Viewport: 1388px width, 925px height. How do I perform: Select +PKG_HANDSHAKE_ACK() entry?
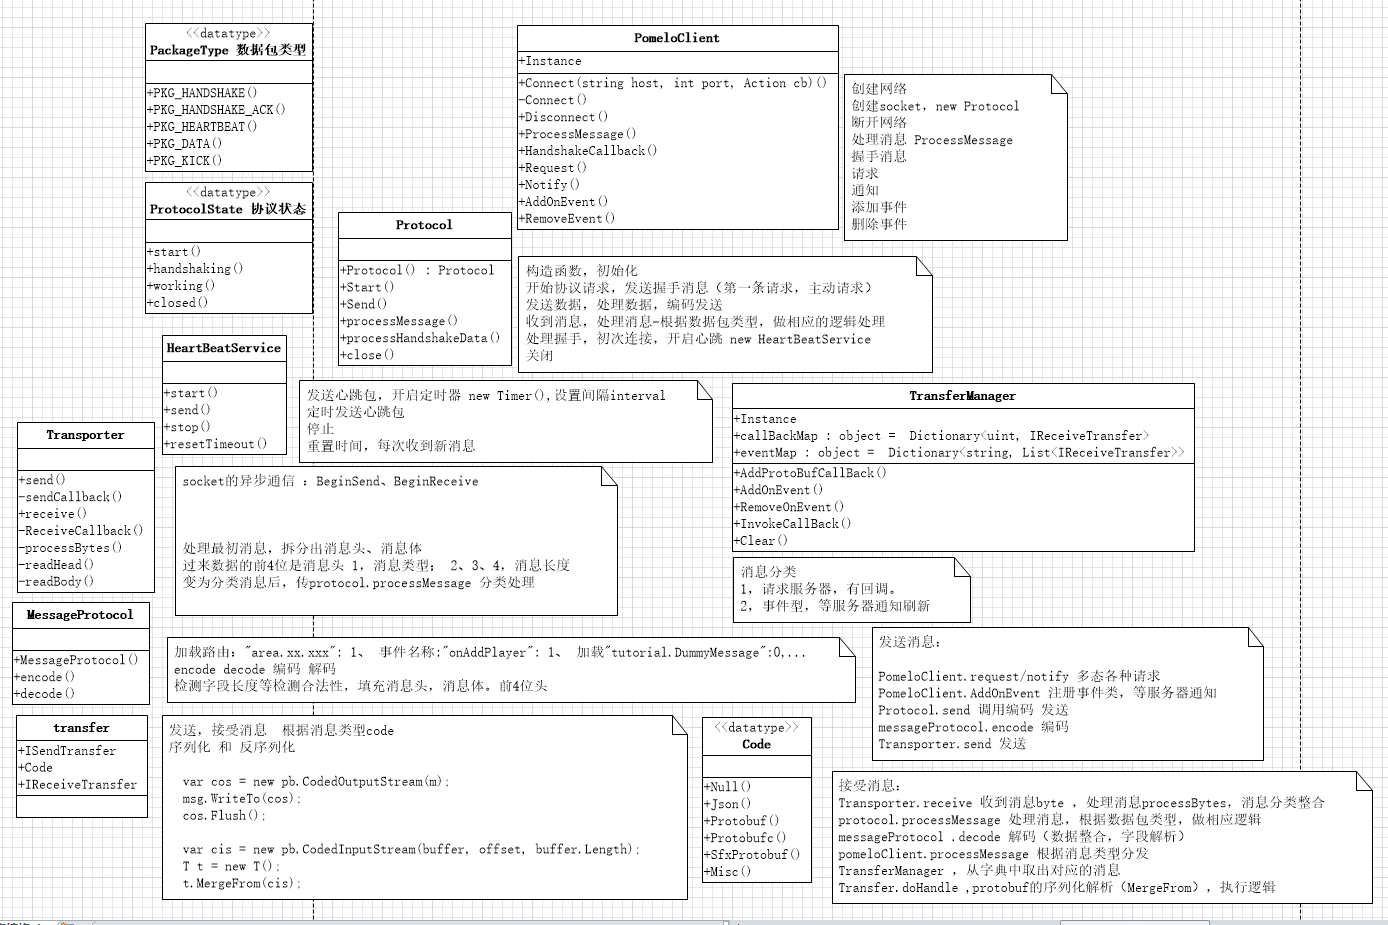click(216, 110)
